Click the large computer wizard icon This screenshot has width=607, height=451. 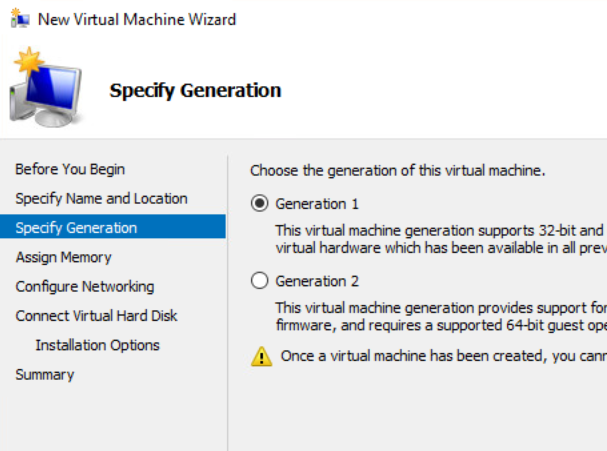pos(45,88)
